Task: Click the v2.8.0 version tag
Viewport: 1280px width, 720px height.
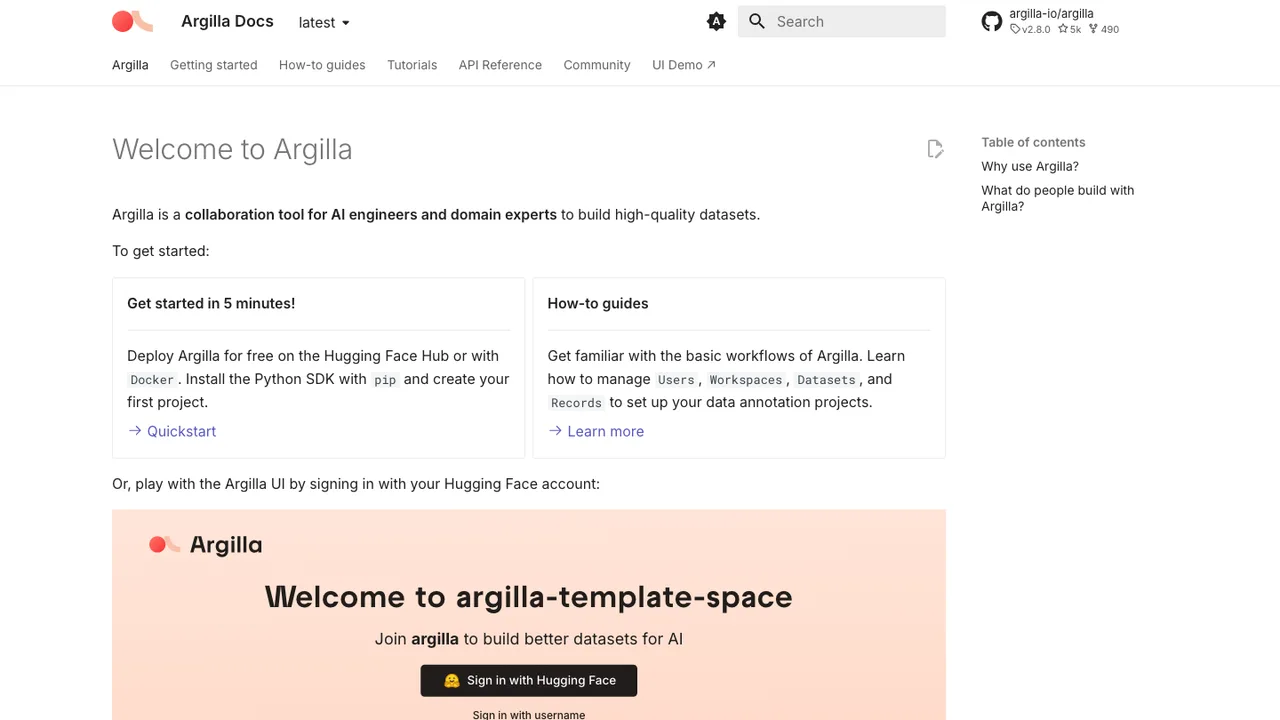Action: [1030, 30]
